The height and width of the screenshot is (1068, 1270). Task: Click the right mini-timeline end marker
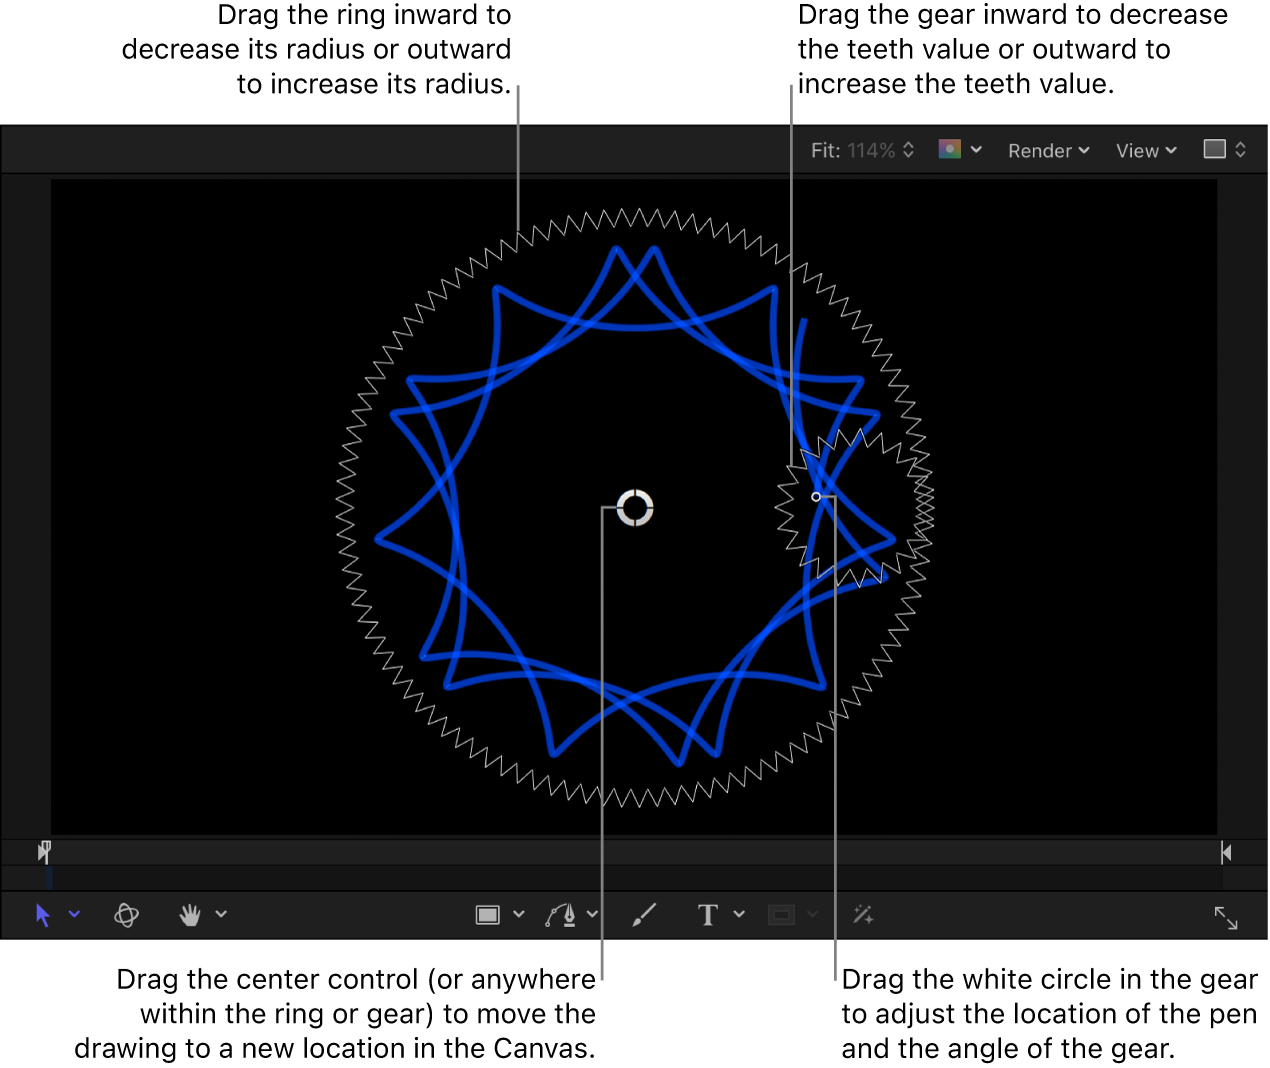tap(1225, 852)
